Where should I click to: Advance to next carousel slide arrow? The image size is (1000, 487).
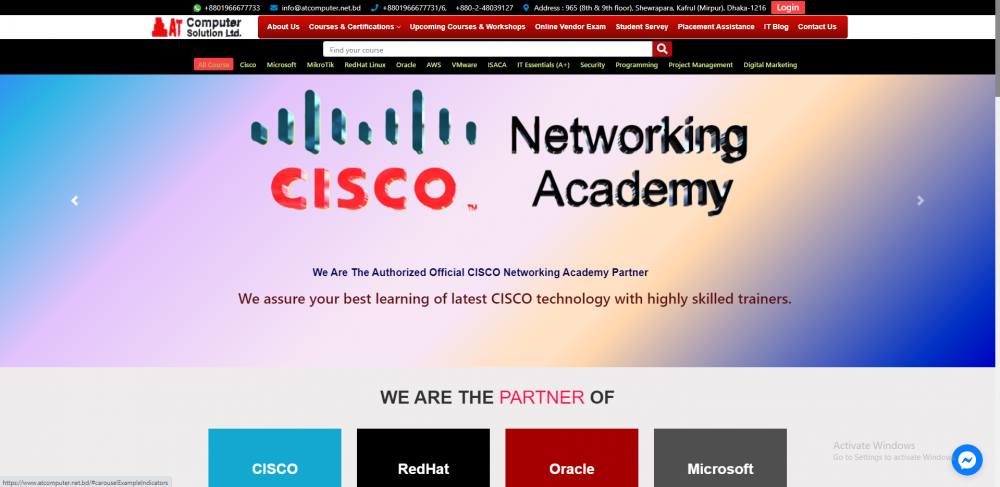[920, 200]
